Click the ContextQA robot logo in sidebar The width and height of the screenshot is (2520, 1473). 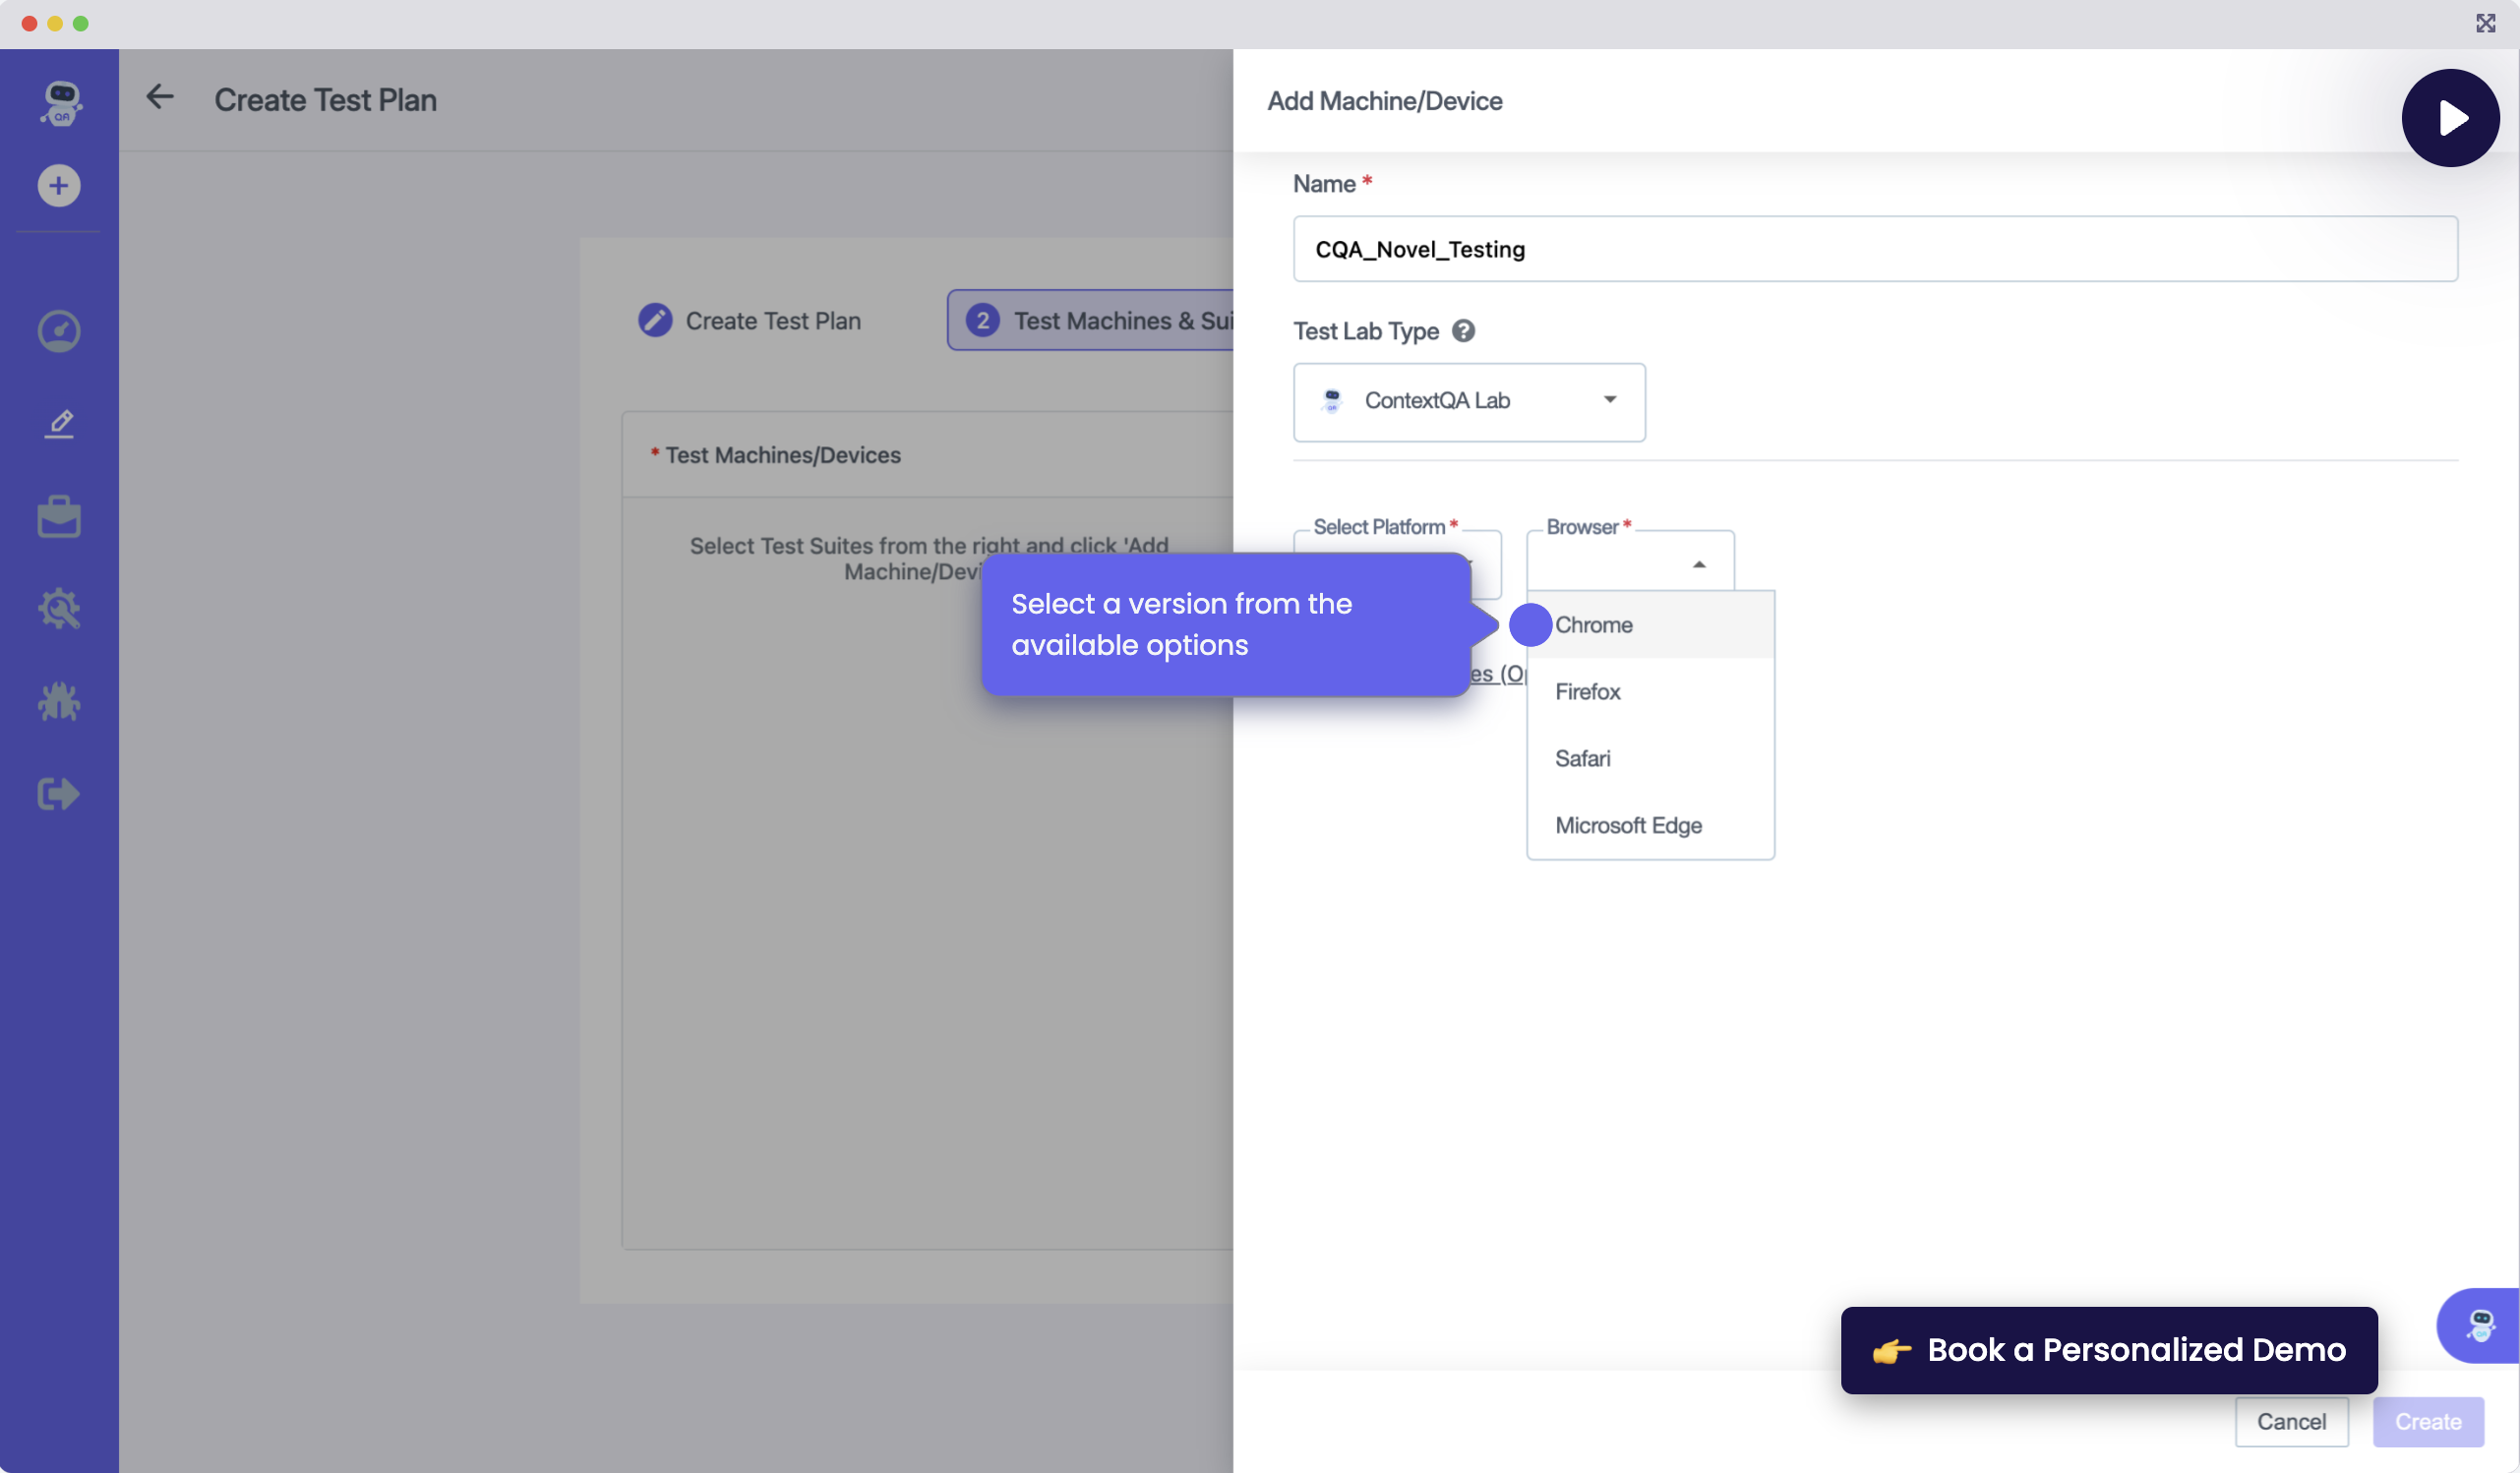pos(60,102)
